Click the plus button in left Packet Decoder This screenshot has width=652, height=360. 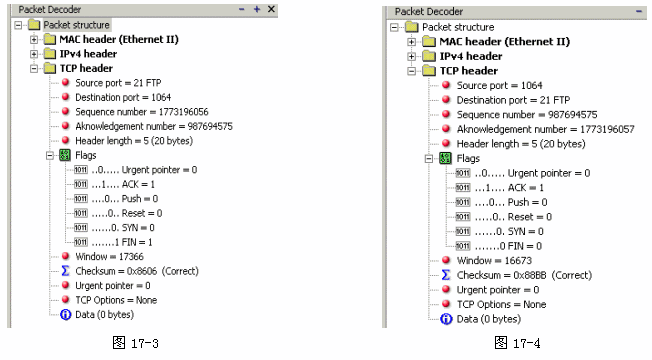tap(257, 9)
